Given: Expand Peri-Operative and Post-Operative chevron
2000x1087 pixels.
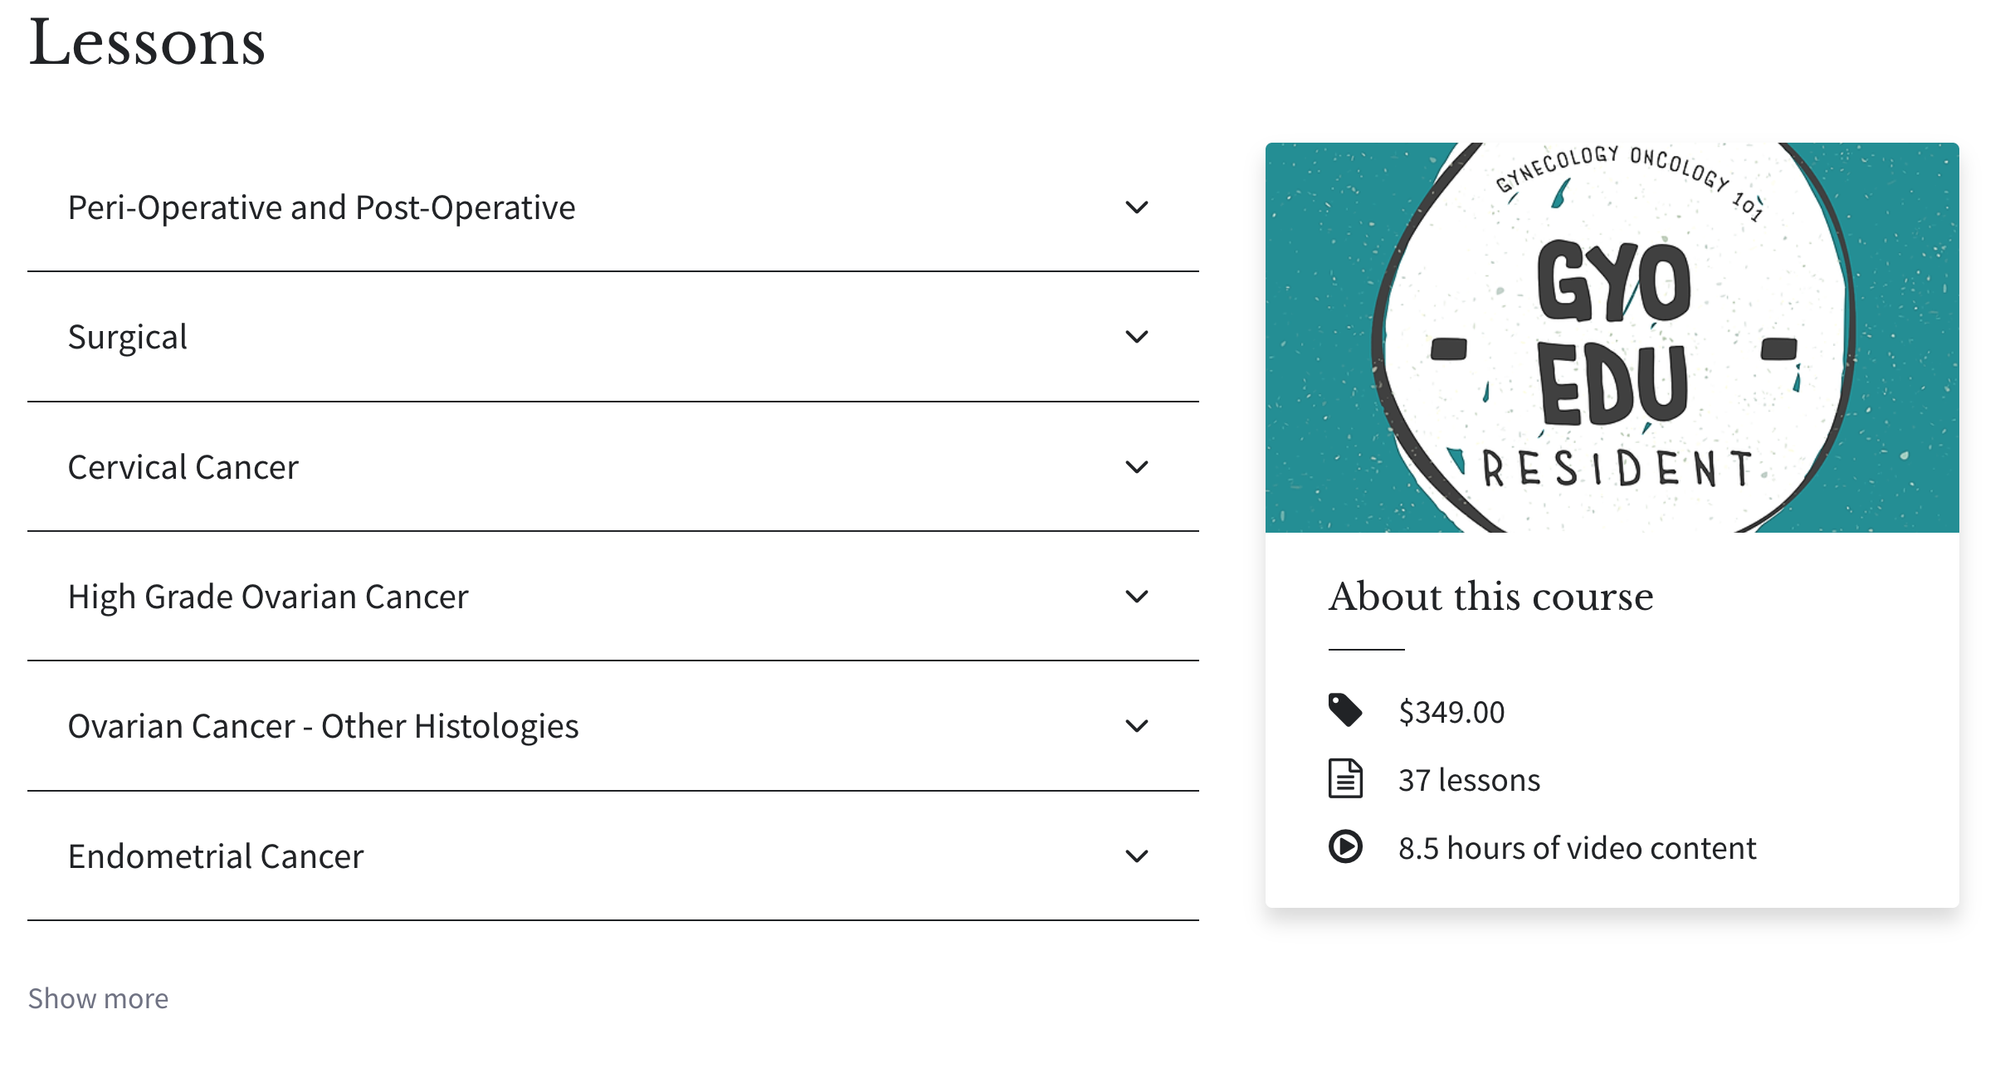Looking at the screenshot, I should coord(1136,207).
